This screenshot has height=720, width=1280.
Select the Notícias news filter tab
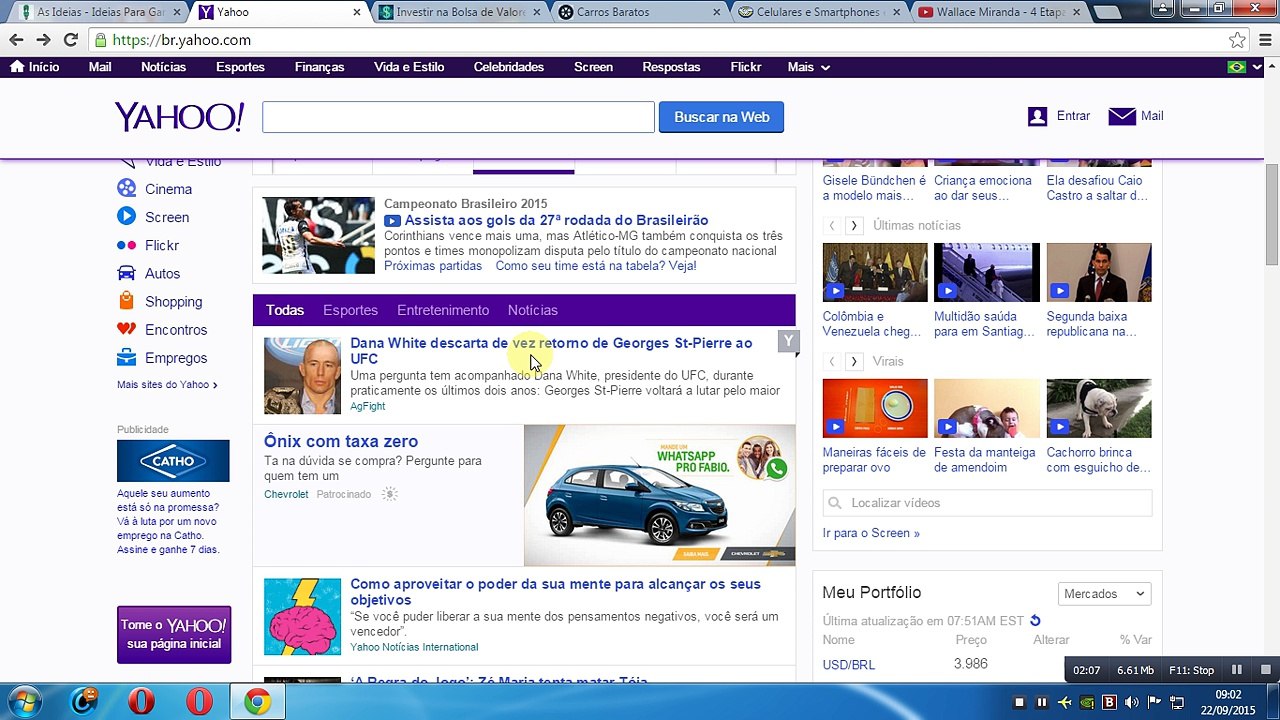[x=532, y=310]
